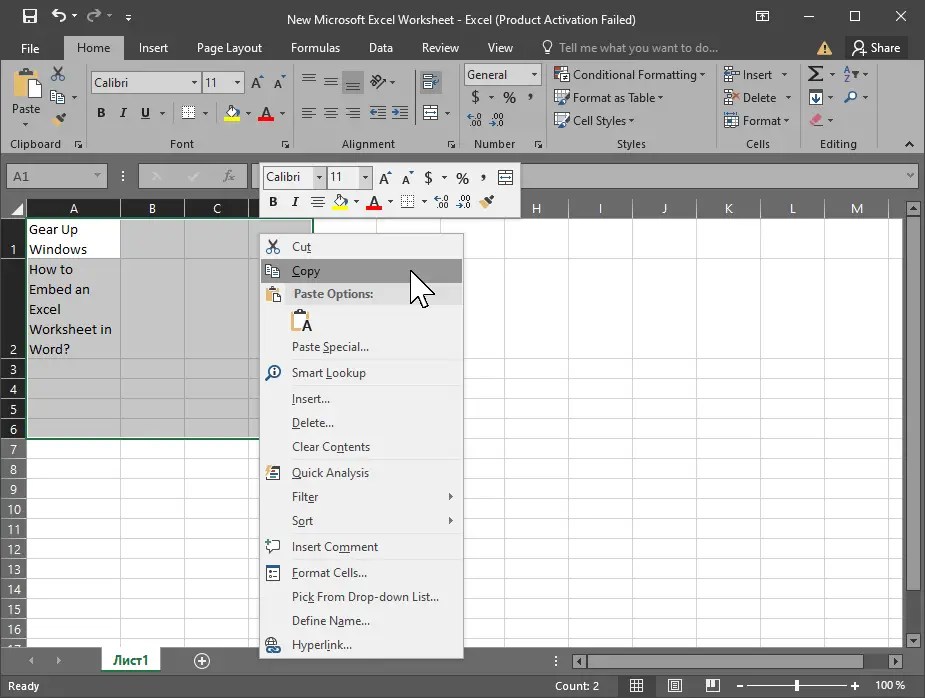Select the AutoSum icon
This screenshot has height=698, width=925.
tap(816, 73)
